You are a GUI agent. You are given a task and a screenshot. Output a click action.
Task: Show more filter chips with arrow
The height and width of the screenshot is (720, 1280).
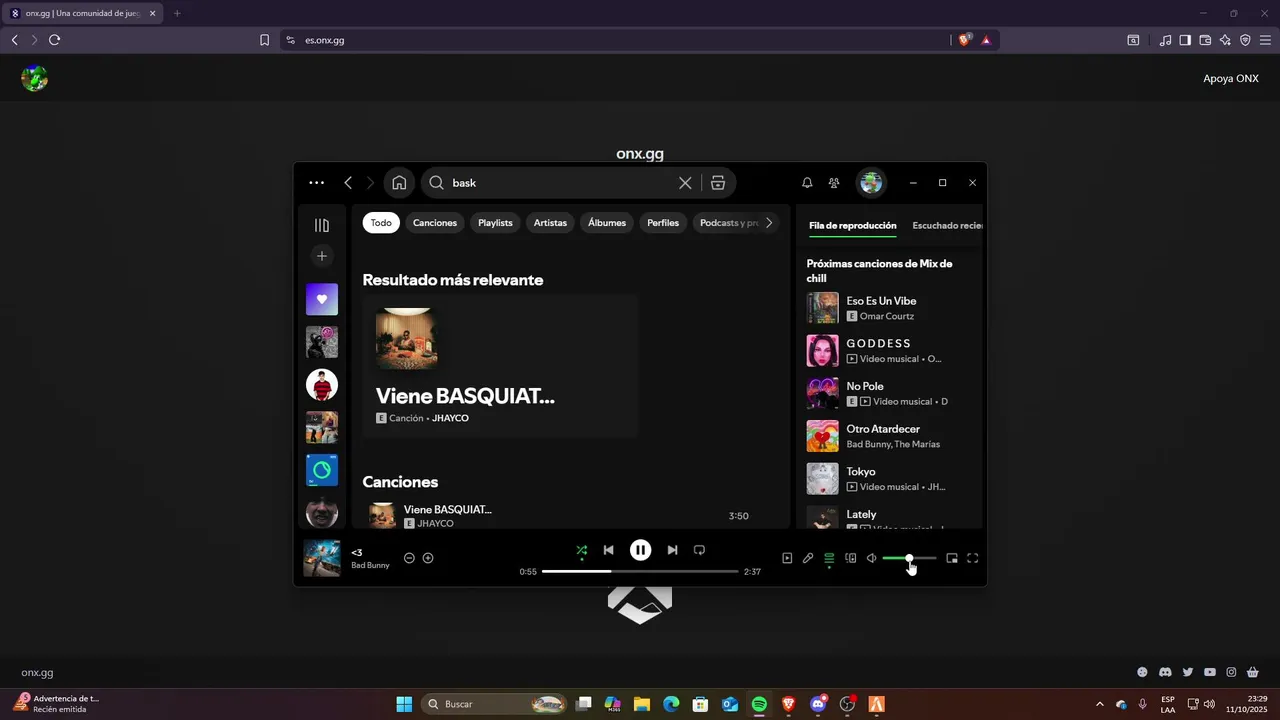768,223
